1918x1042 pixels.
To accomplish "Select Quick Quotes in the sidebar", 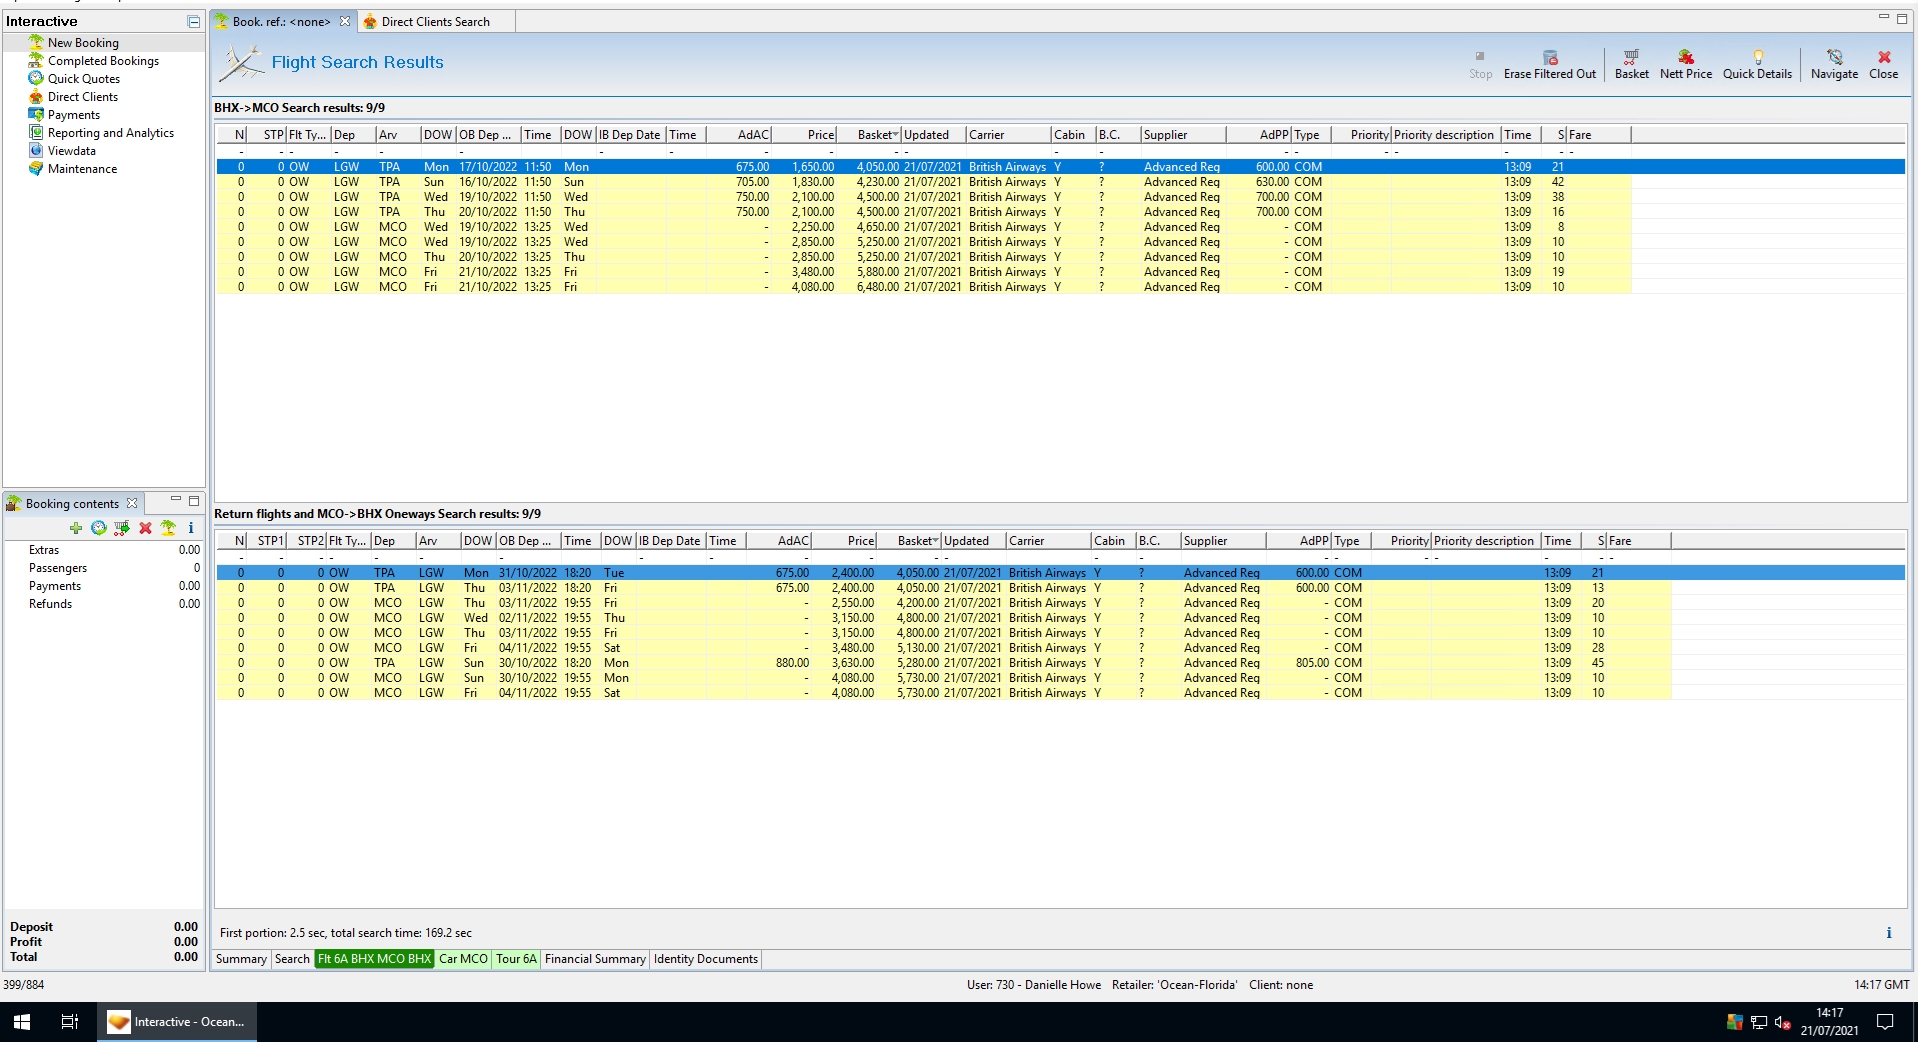I will [84, 79].
